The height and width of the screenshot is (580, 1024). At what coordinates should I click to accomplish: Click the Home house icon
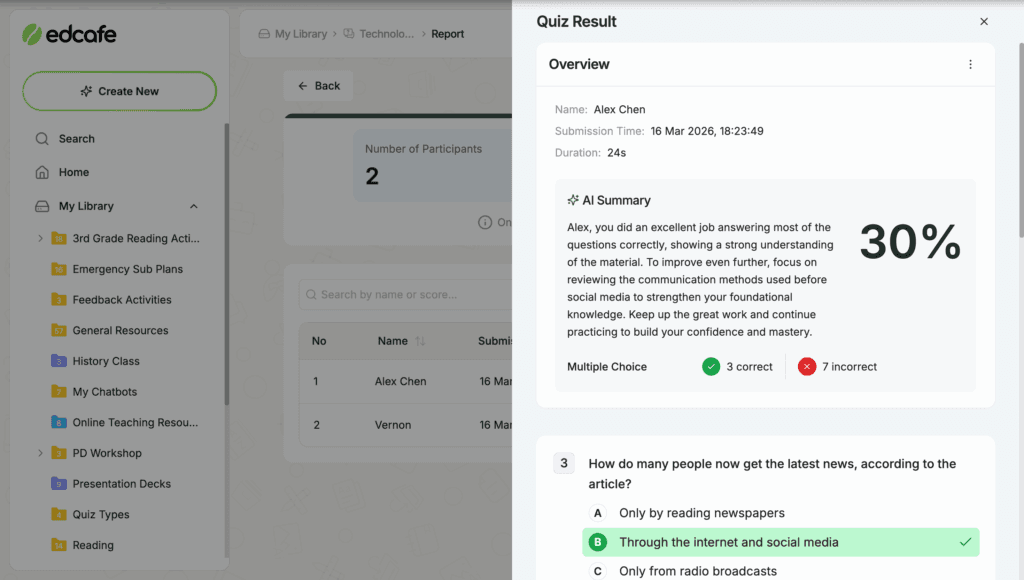(x=42, y=172)
